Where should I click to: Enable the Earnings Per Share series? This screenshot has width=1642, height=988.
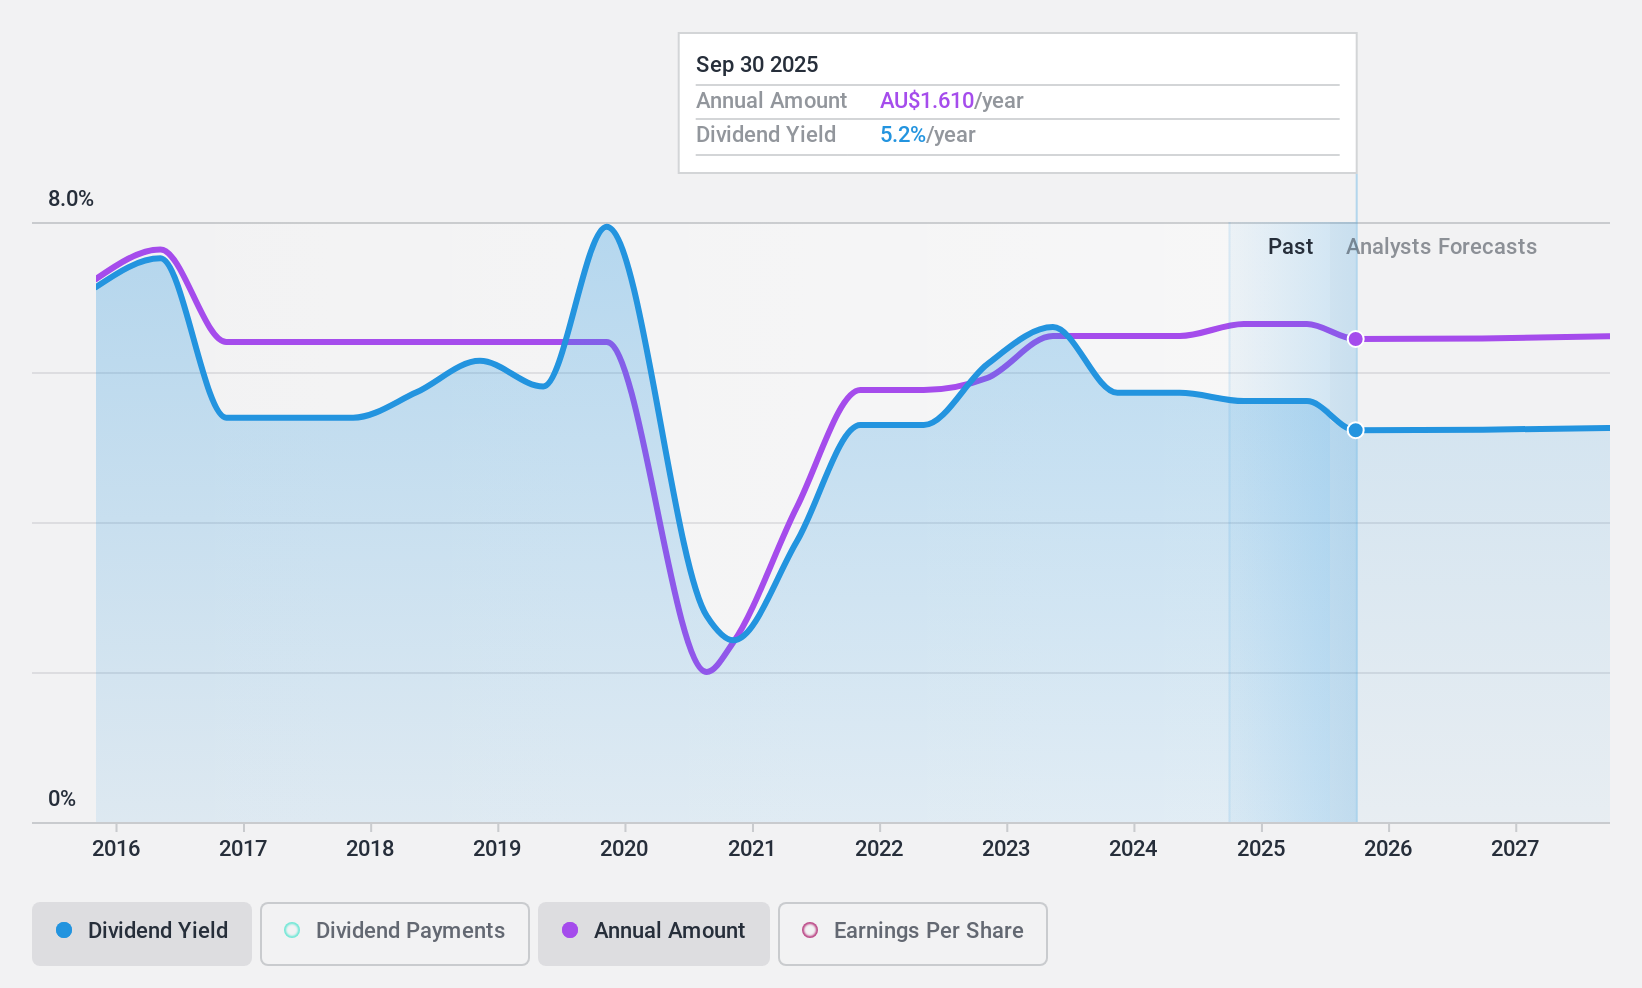(913, 934)
